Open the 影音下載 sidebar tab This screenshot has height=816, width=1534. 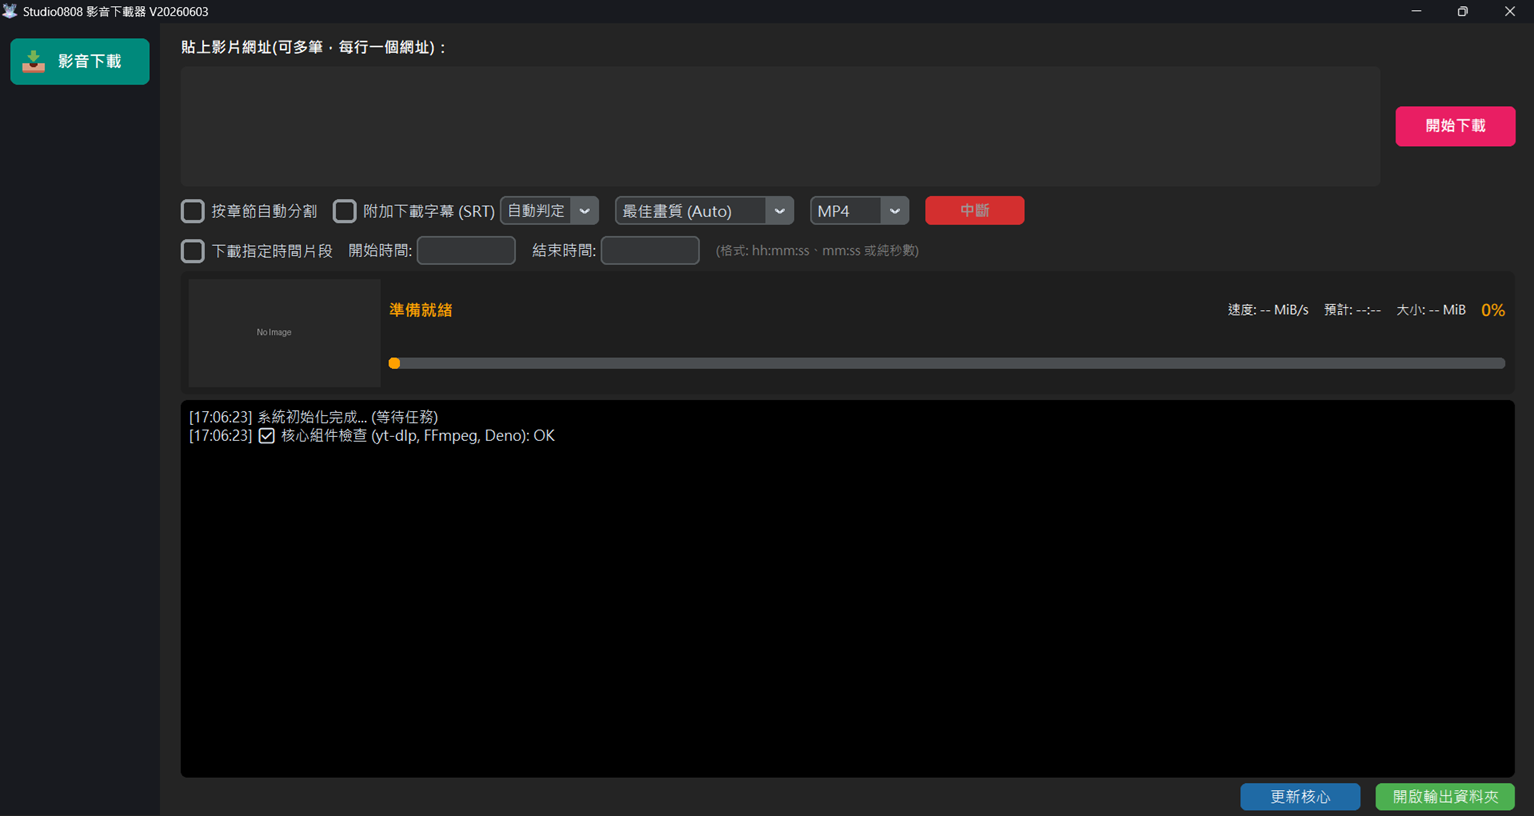click(80, 62)
